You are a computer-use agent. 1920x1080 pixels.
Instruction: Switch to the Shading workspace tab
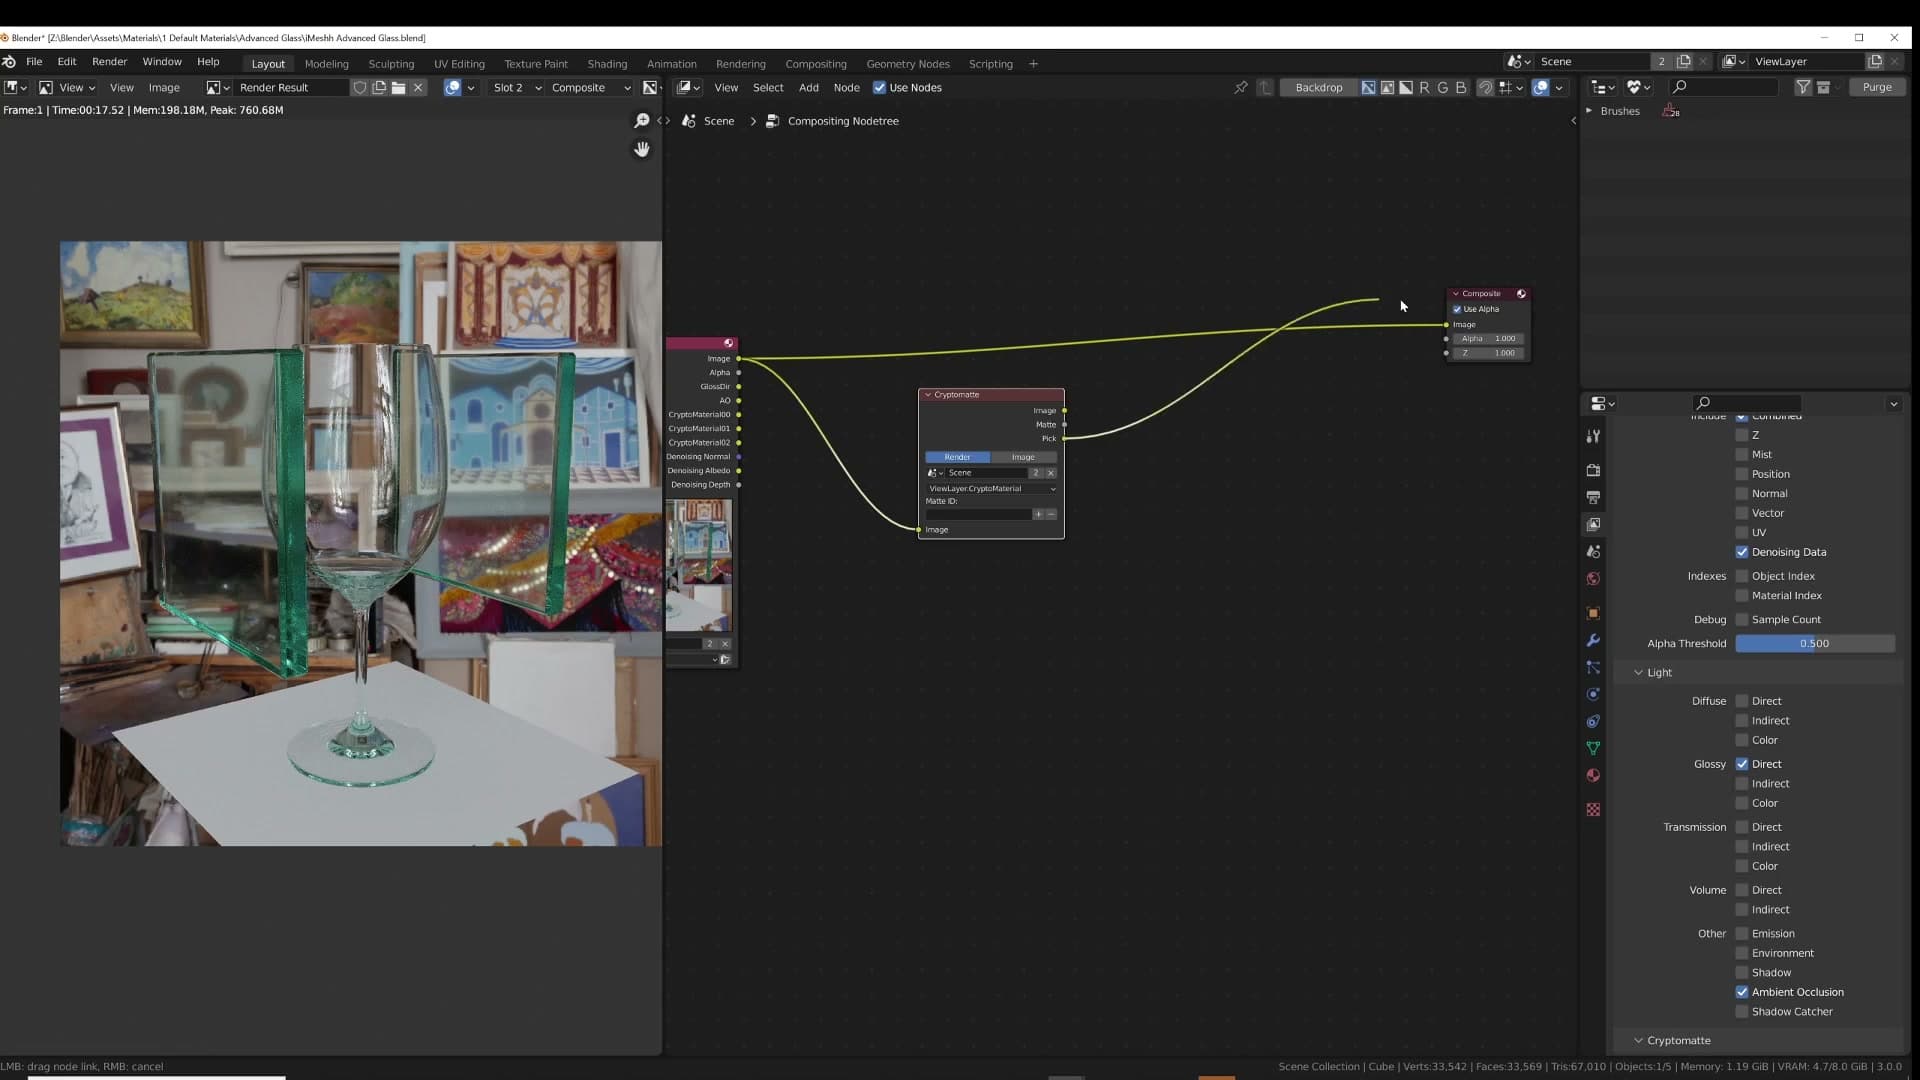[607, 64]
